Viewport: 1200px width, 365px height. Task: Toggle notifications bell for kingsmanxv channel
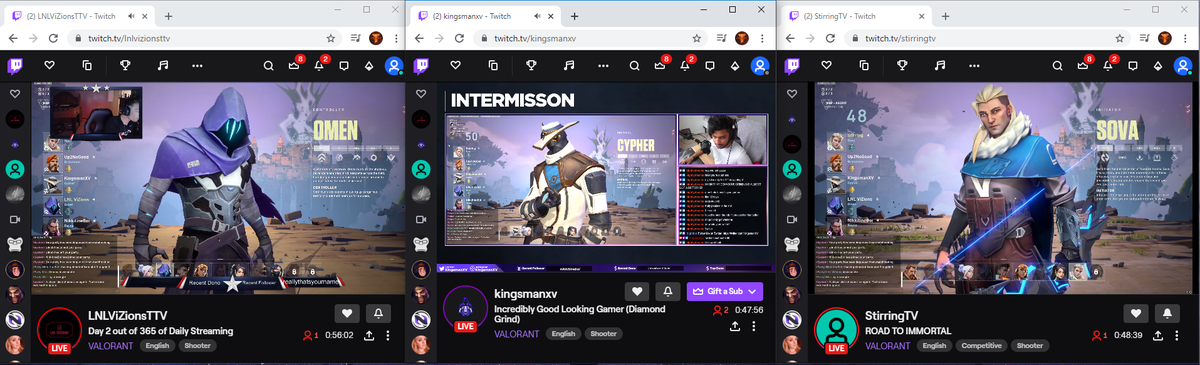point(668,292)
